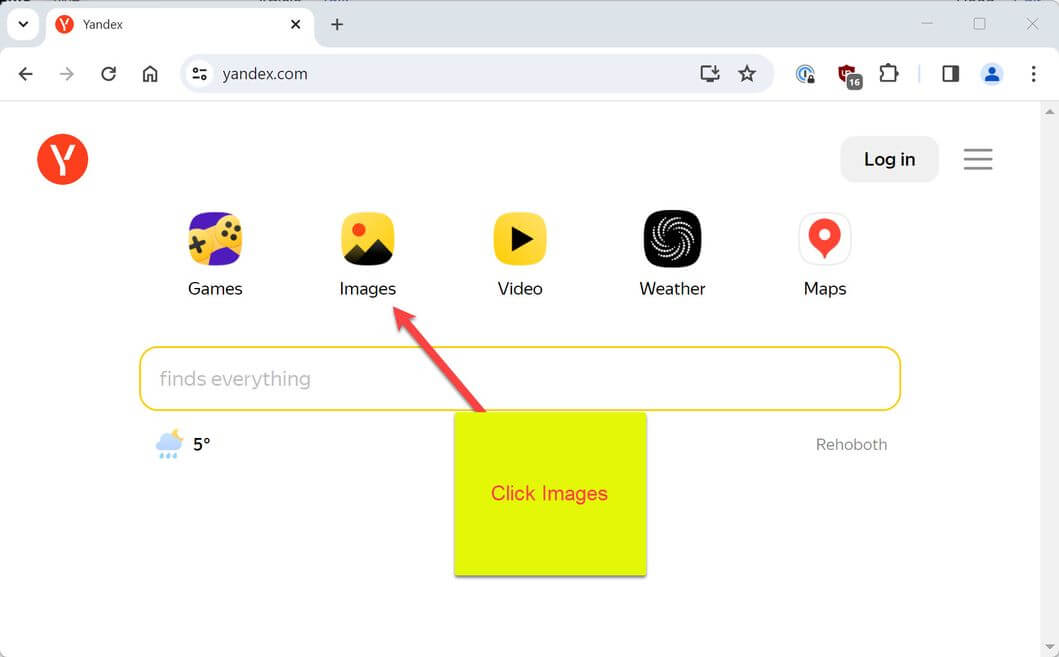The height and width of the screenshot is (657, 1059).
Task: Open the Yandex Images icon
Action: 367,238
